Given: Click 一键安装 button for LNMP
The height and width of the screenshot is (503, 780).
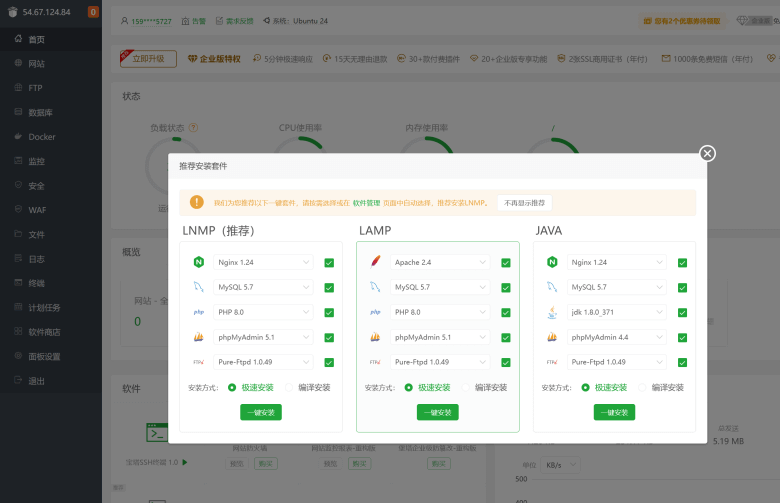Looking at the screenshot, I should [x=261, y=412].
